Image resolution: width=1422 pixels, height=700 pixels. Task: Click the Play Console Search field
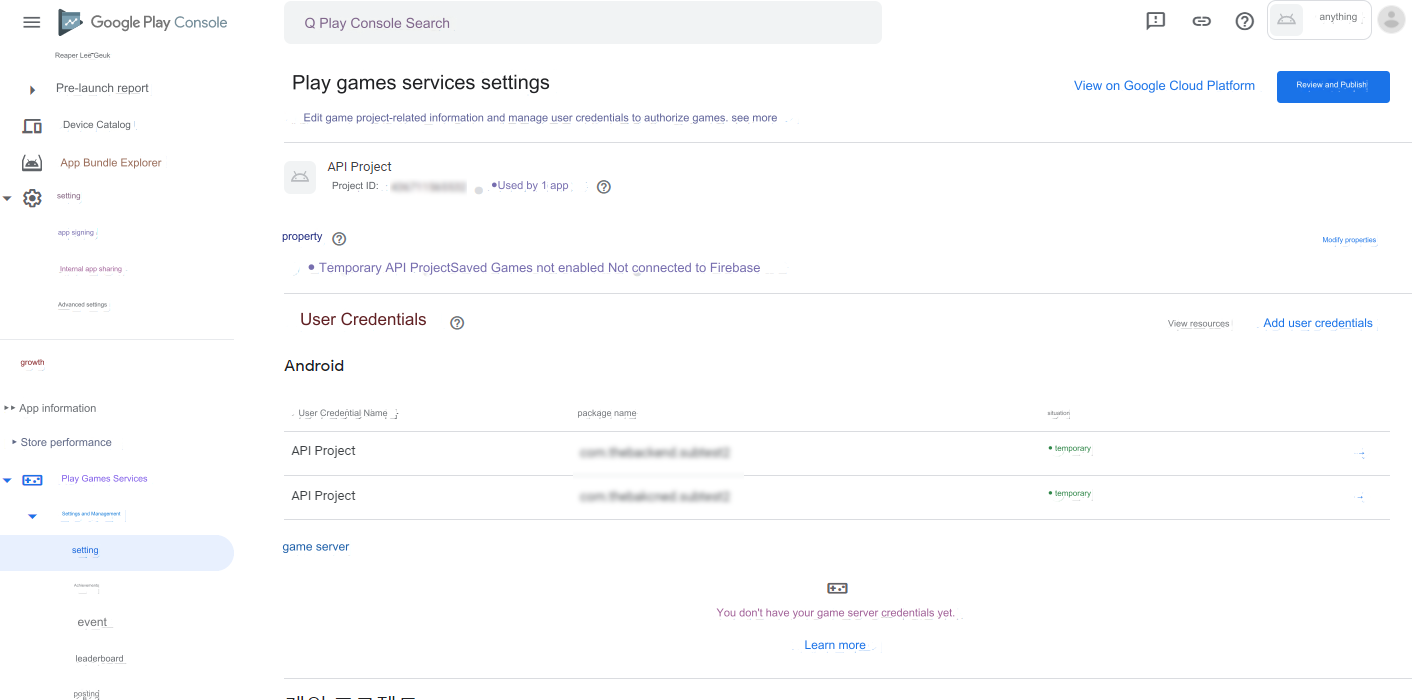coord(582,23)
